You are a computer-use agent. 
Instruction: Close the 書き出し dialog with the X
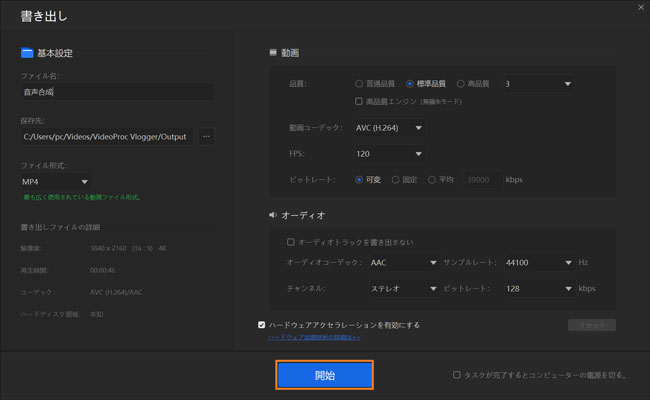pyautogui.click(x=641, y=7)
